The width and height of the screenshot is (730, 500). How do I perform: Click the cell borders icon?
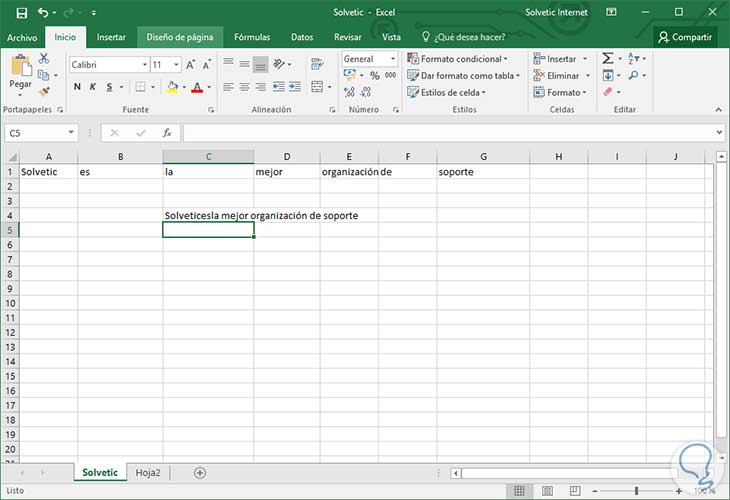point(140,87)
